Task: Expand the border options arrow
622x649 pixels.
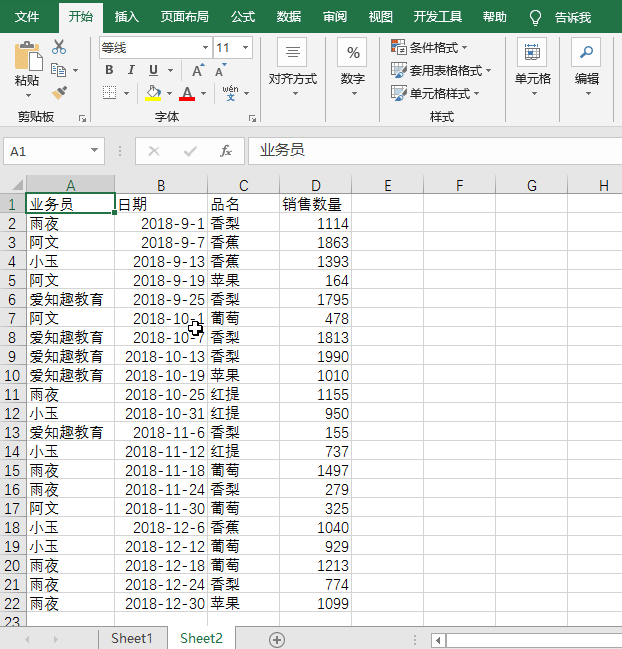Action: point(126,94)
